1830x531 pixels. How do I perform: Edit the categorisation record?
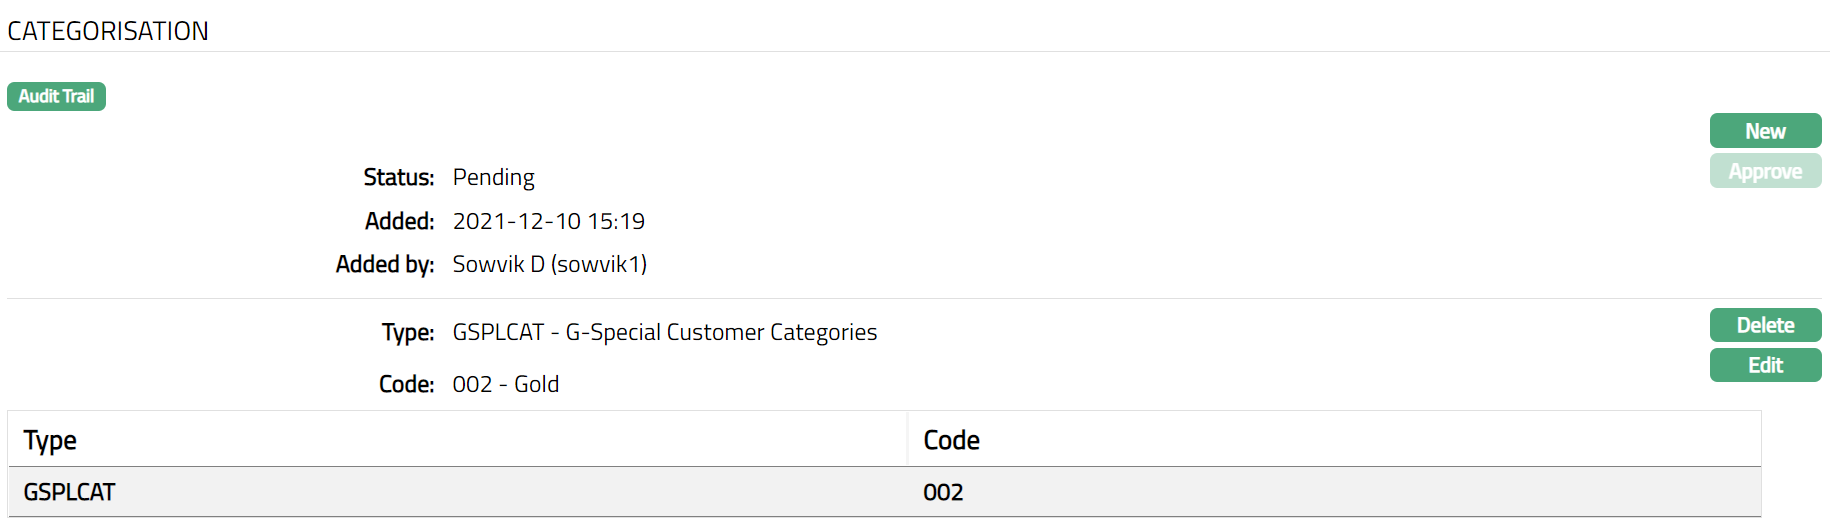(1765, 365)
